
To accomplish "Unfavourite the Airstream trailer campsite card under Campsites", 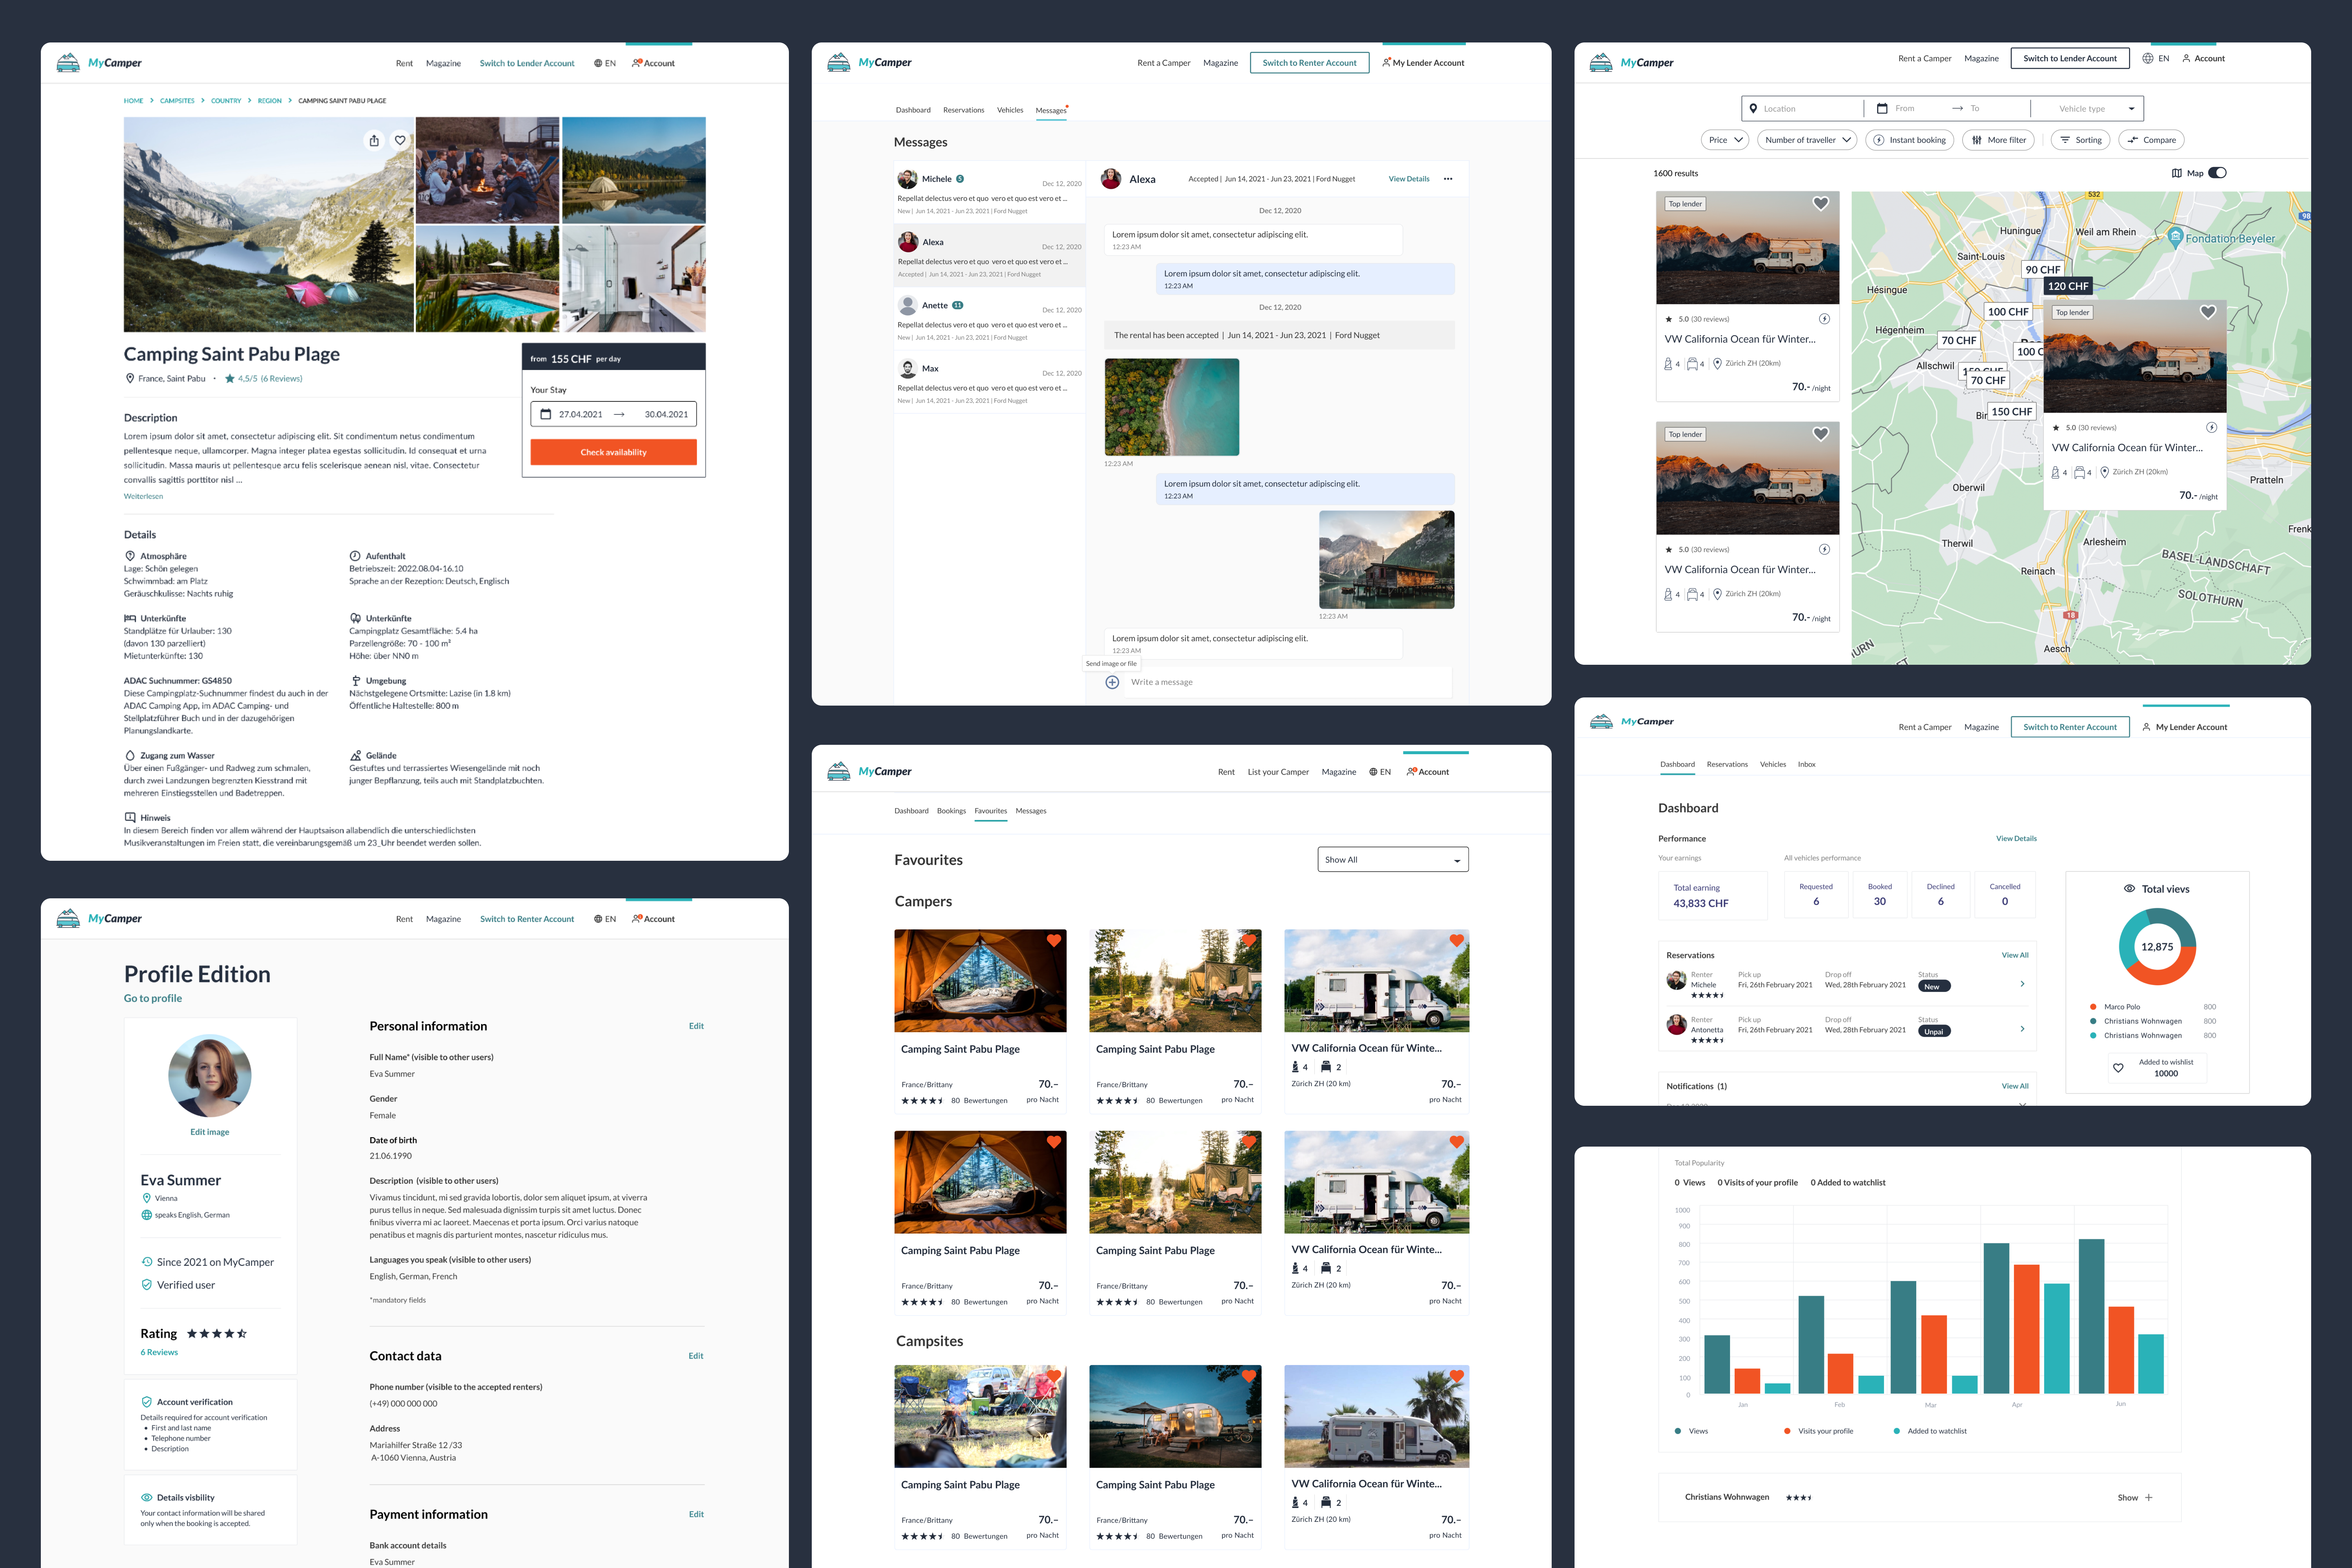I will coord(1249,1376).
